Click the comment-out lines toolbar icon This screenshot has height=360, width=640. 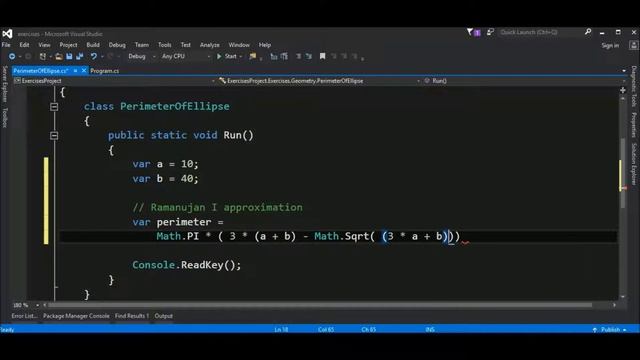point(298,56)
